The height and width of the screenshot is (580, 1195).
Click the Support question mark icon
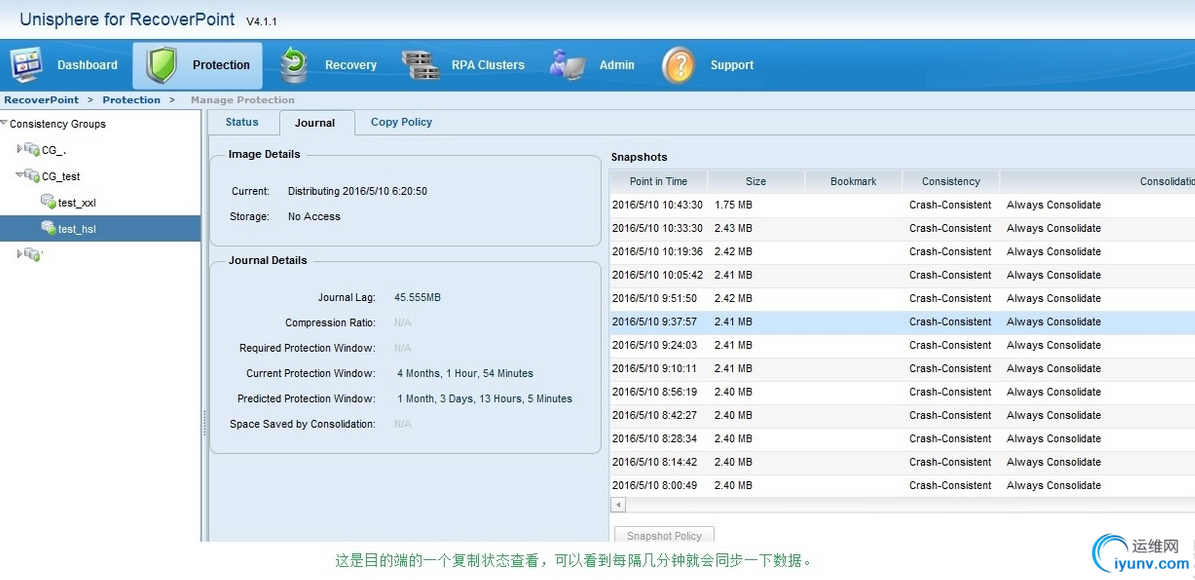(x=678, y=65)
